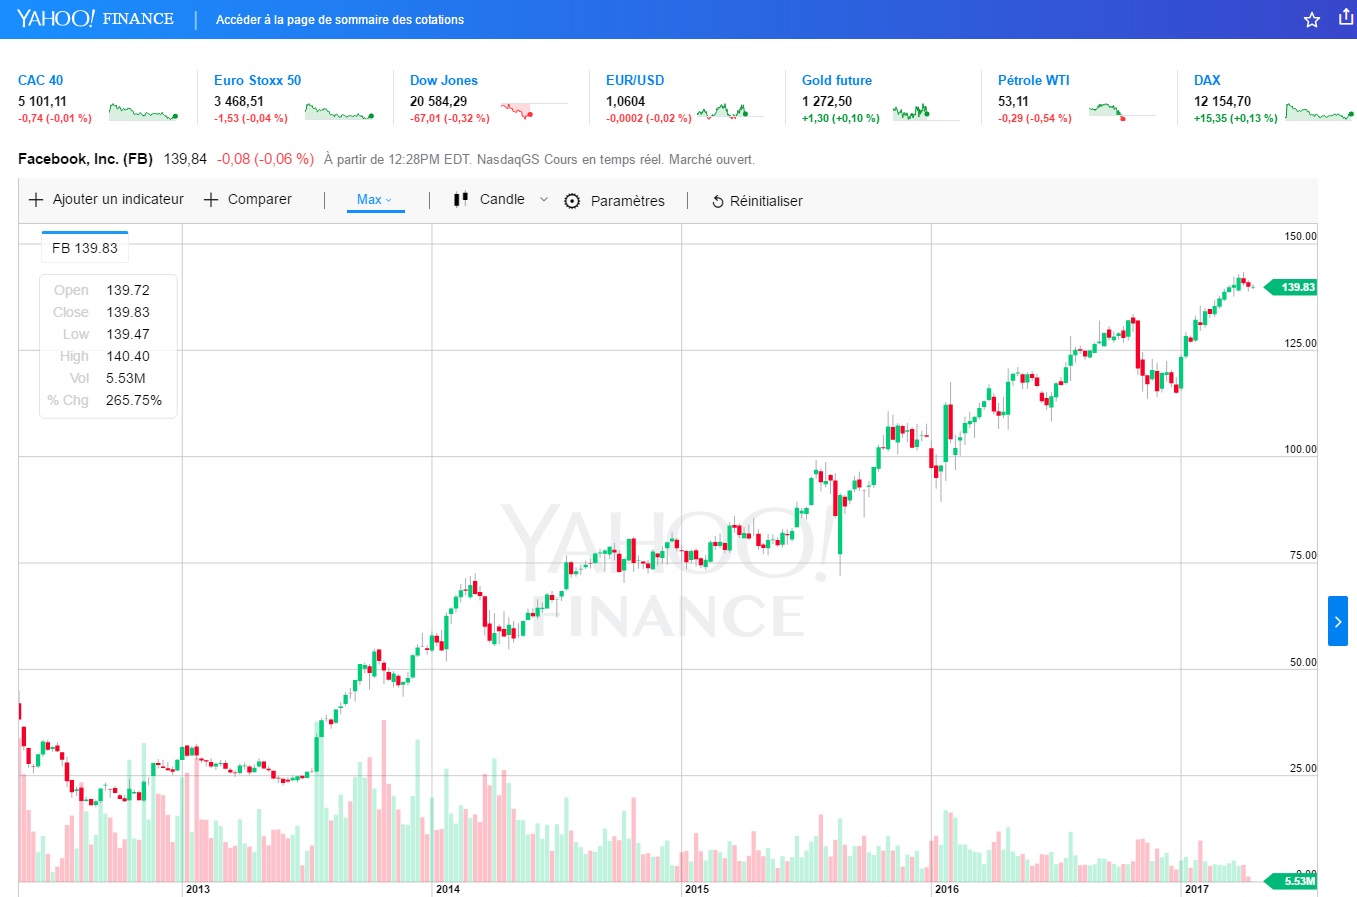The height and width of the screenshot is (897, 1357).
Task: Click the 2013 label on the time axis
Action: pos(198,889)
